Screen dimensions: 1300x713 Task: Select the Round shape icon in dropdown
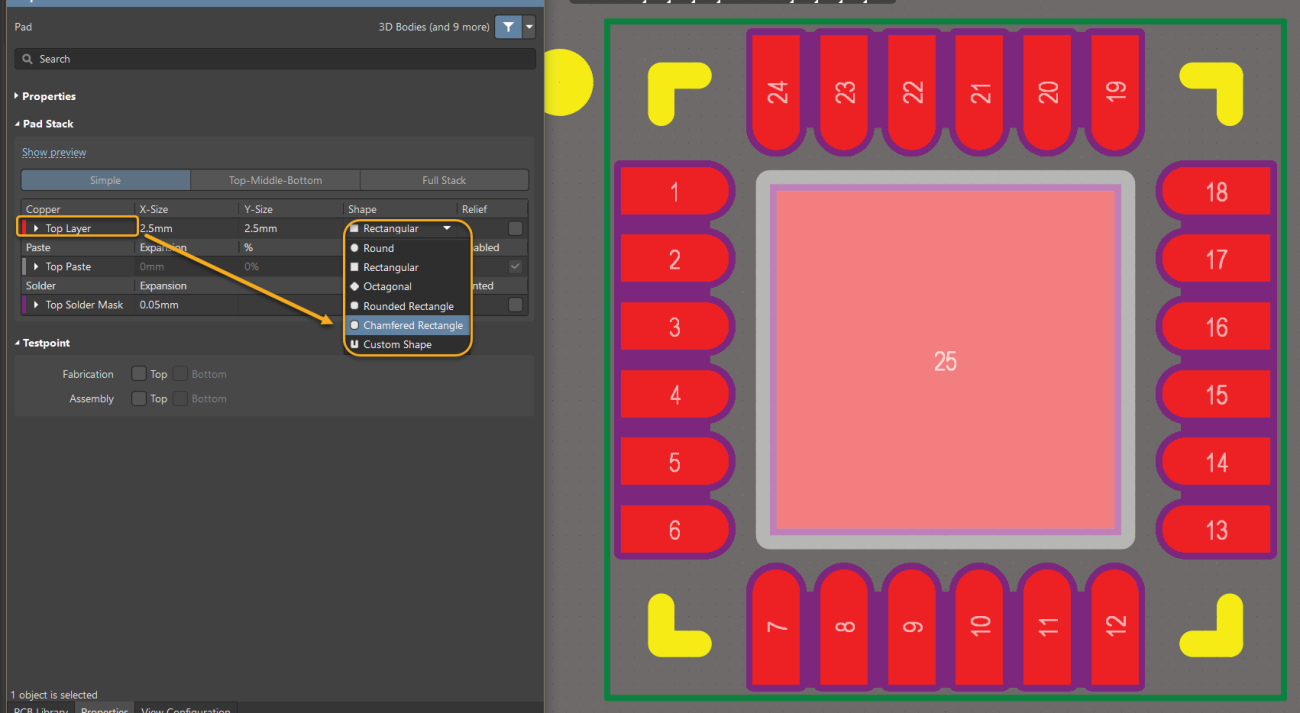[356, 247]
